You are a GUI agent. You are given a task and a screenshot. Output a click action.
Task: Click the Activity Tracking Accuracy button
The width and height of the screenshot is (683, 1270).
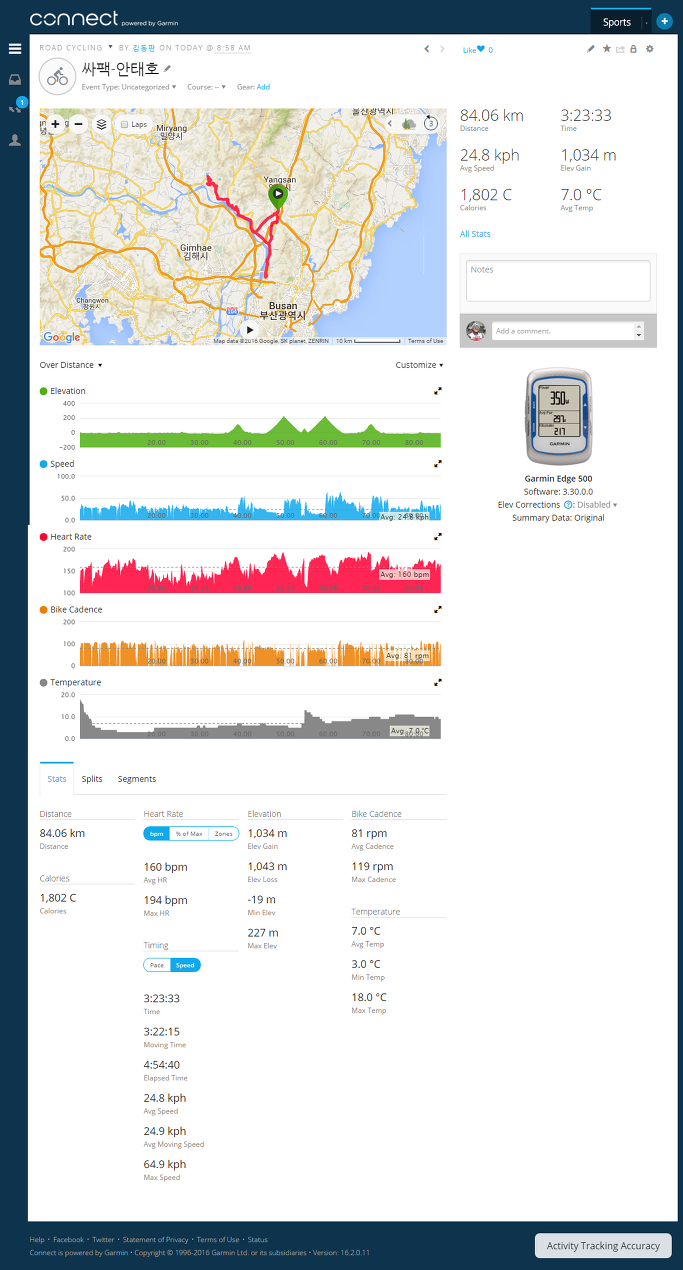pyautogui.click(x=603, y=1245)
